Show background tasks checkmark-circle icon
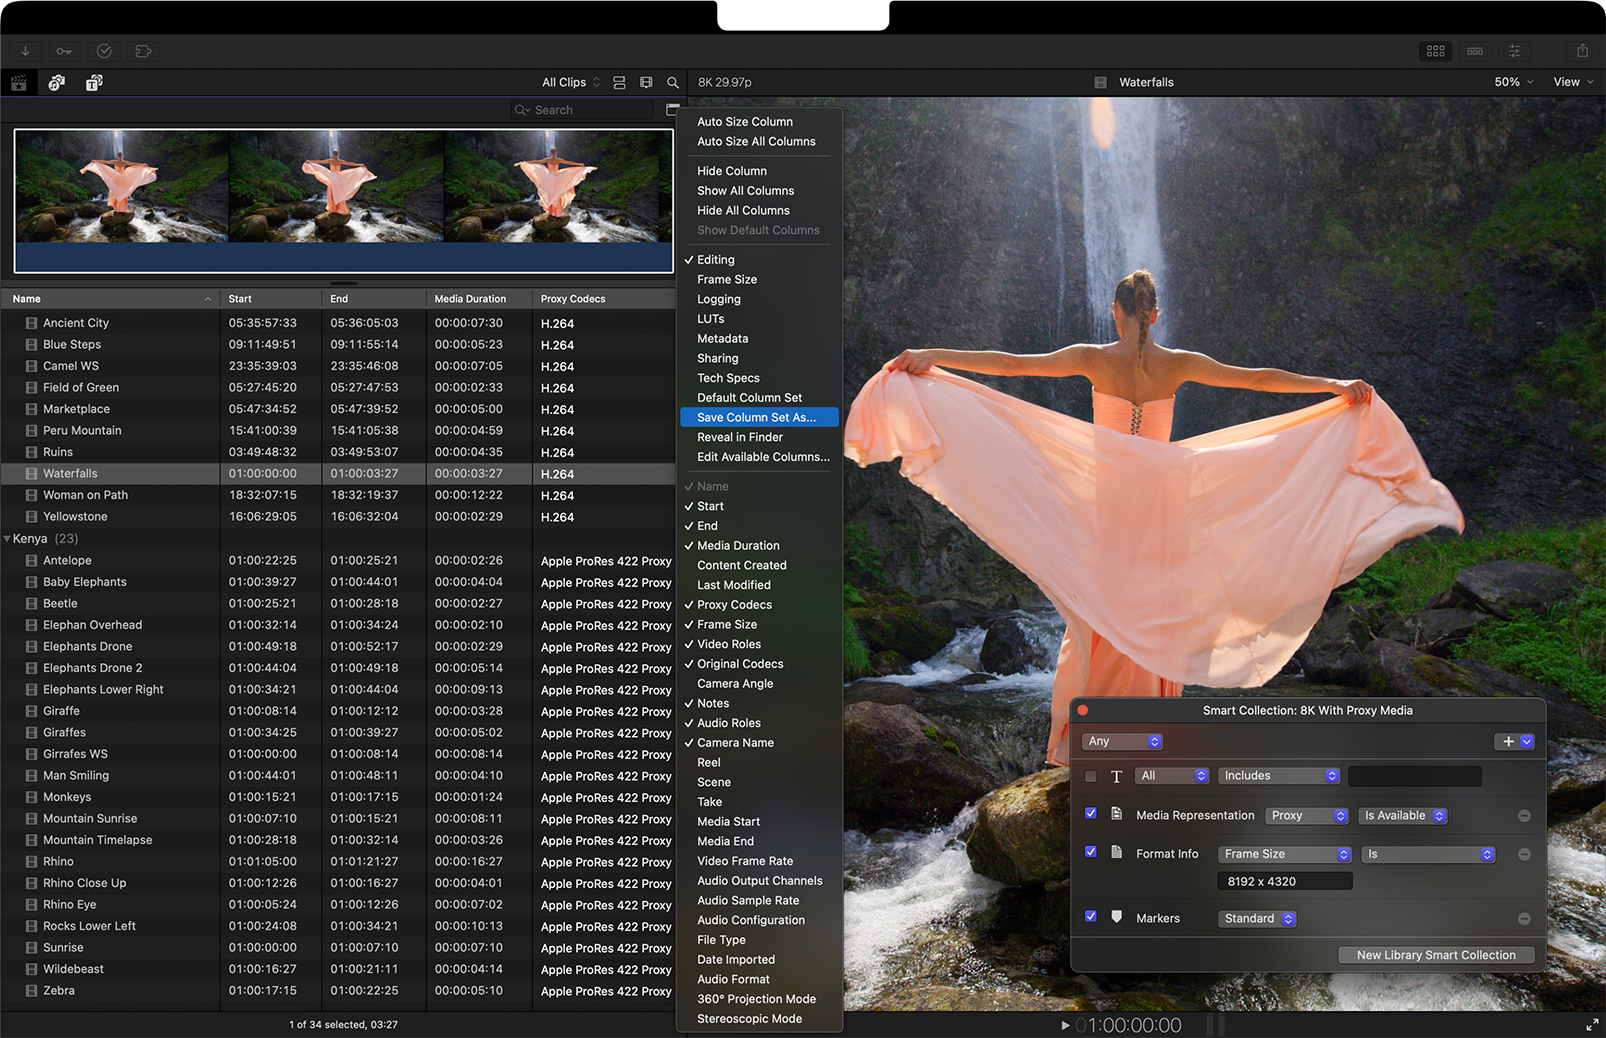The image size is (1606, 1038). 104,51
